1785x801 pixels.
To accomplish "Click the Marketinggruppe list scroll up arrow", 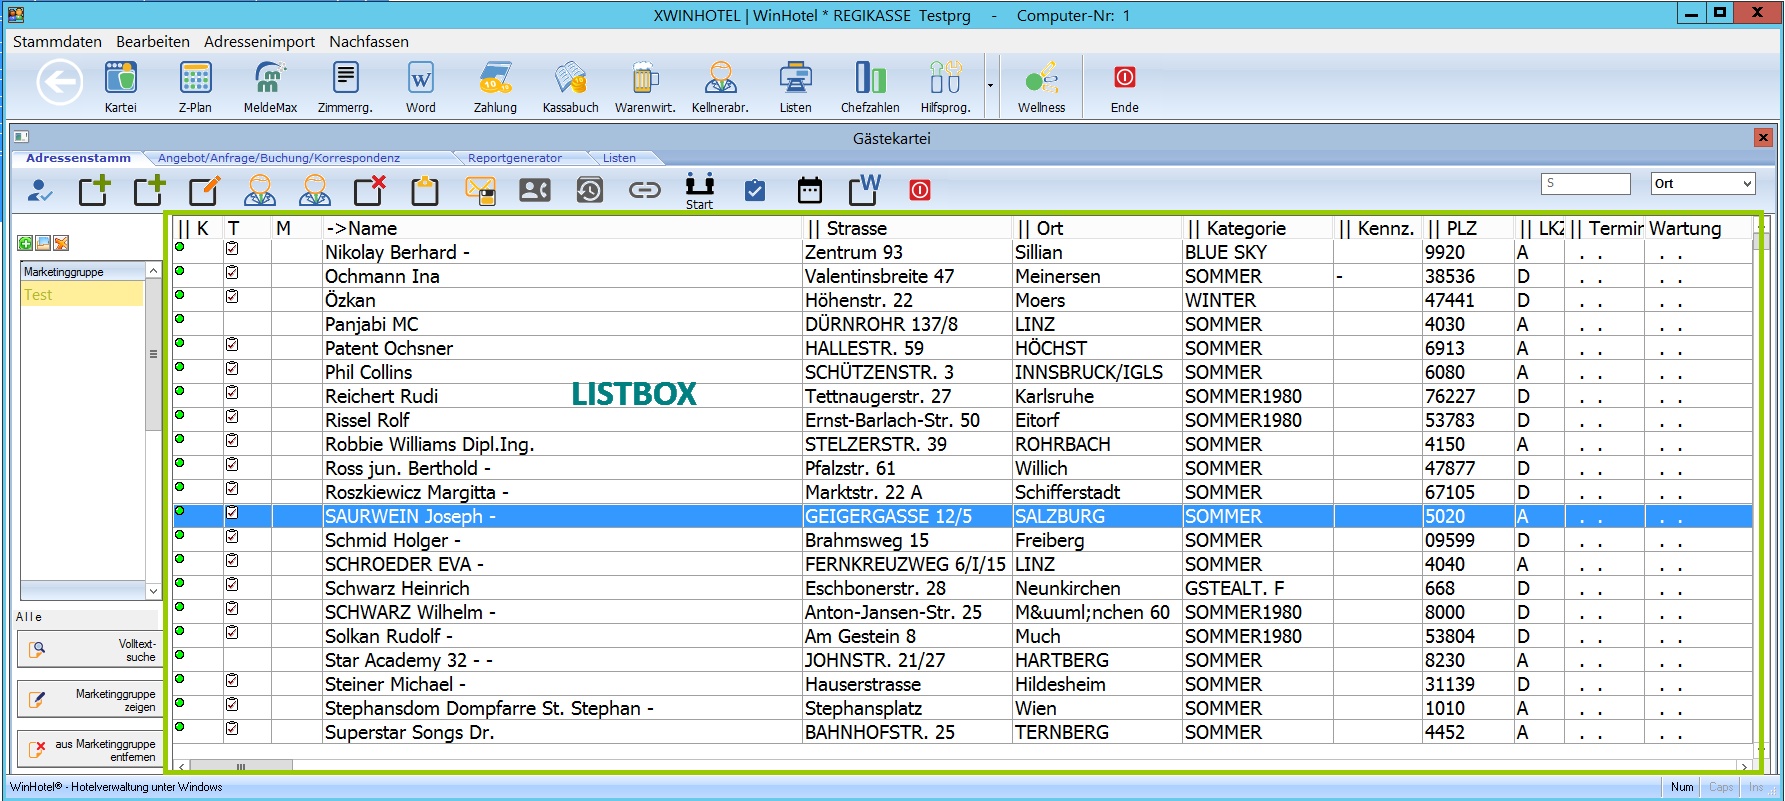I will 153,271.
